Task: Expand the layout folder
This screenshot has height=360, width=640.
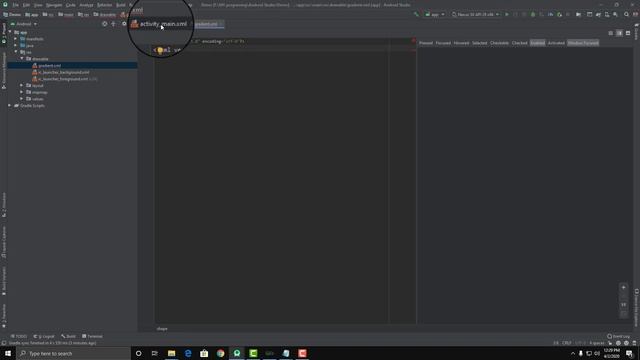Action: (22, 85)
